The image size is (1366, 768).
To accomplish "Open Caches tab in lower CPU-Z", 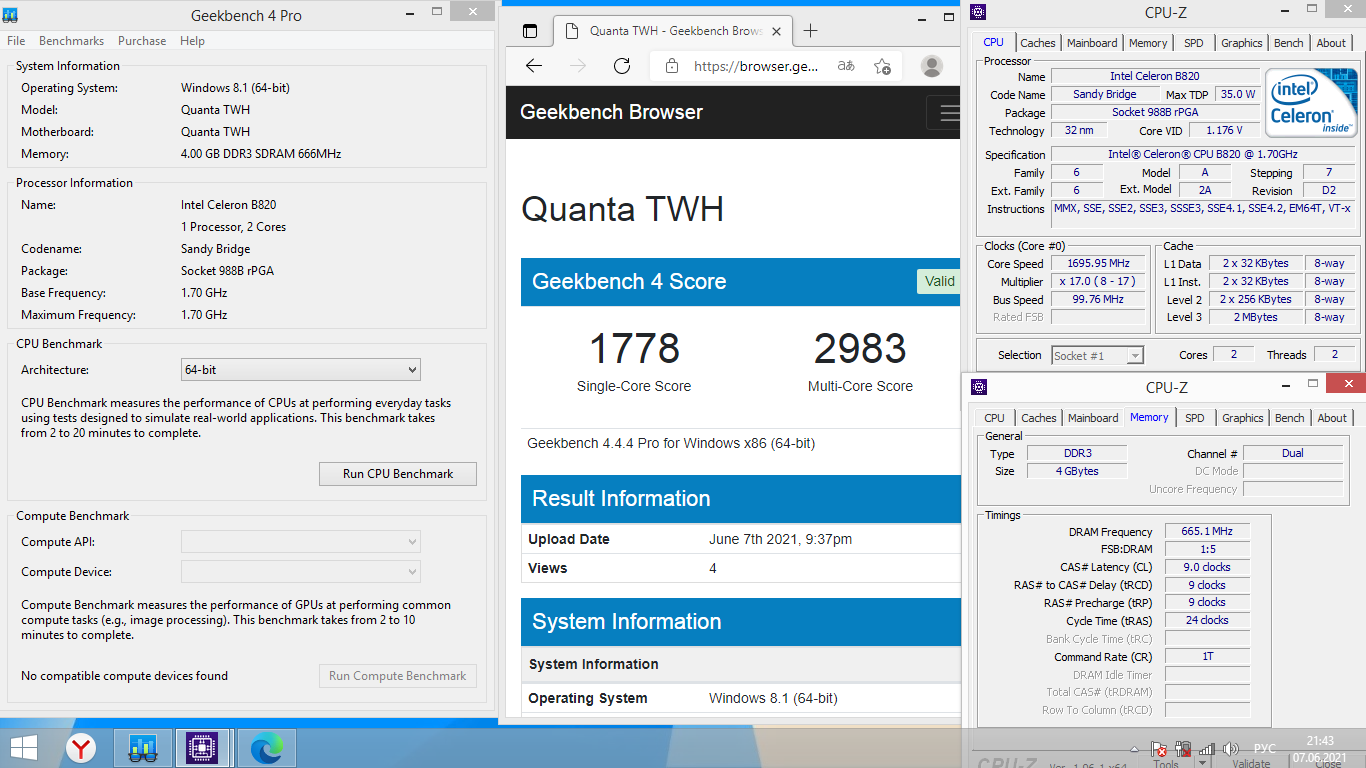I will (1038, 418).
